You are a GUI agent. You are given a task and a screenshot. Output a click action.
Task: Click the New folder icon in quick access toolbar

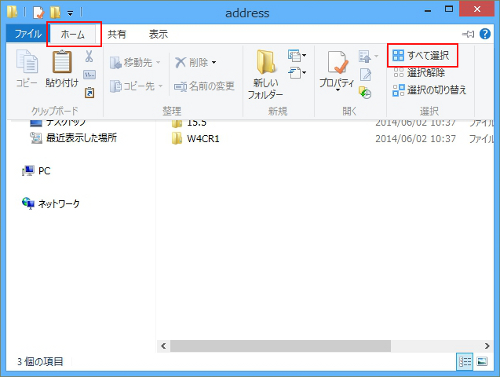pyautogui.click(x=55, y=13)
